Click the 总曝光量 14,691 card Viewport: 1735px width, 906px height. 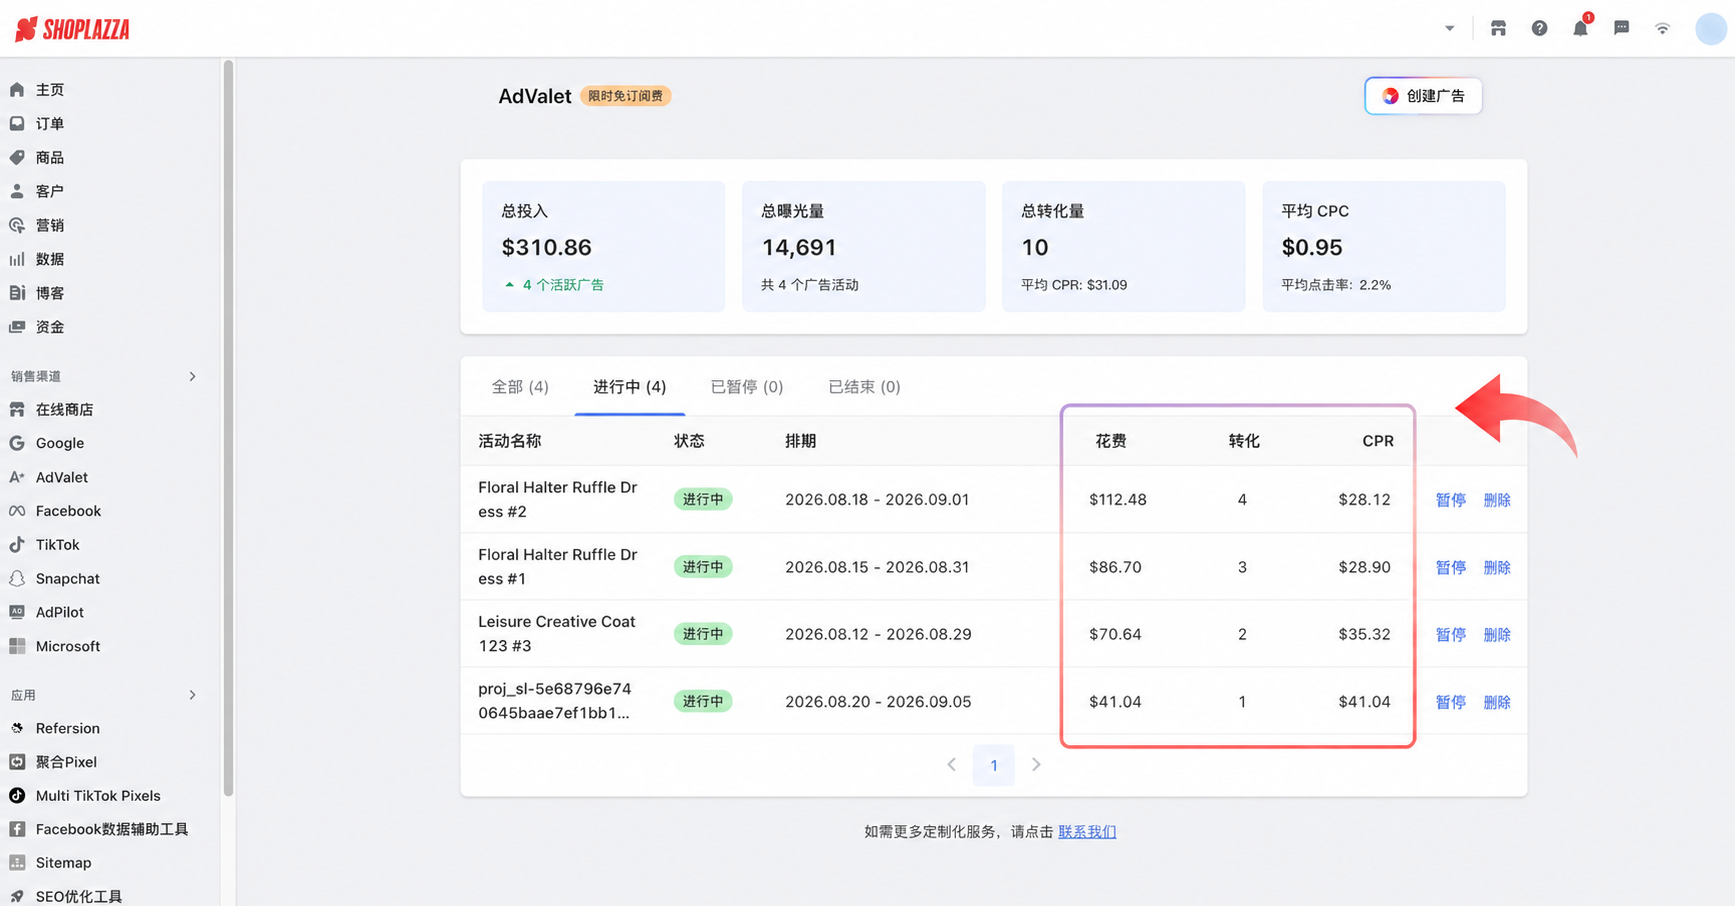coord(864,246)
